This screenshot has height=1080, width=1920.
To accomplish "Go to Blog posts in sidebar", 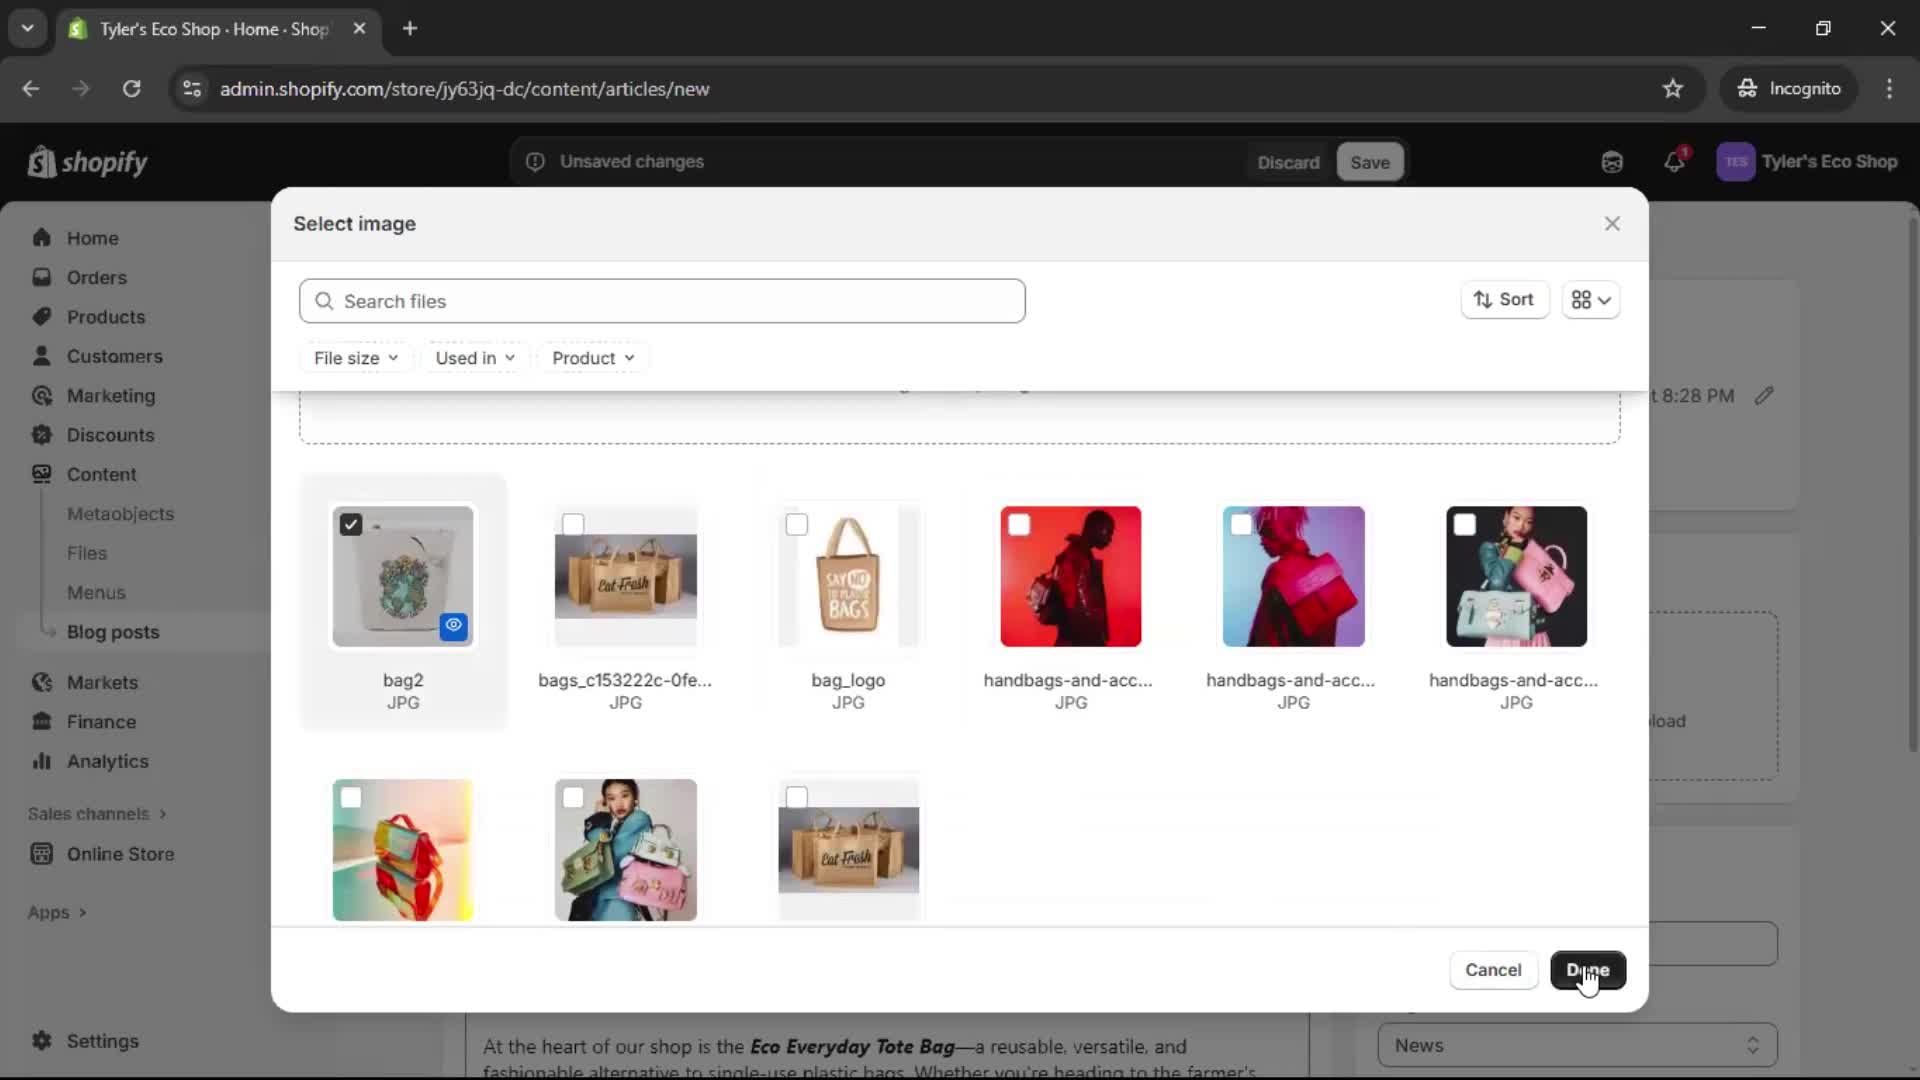I will click(x=114, y=631).
